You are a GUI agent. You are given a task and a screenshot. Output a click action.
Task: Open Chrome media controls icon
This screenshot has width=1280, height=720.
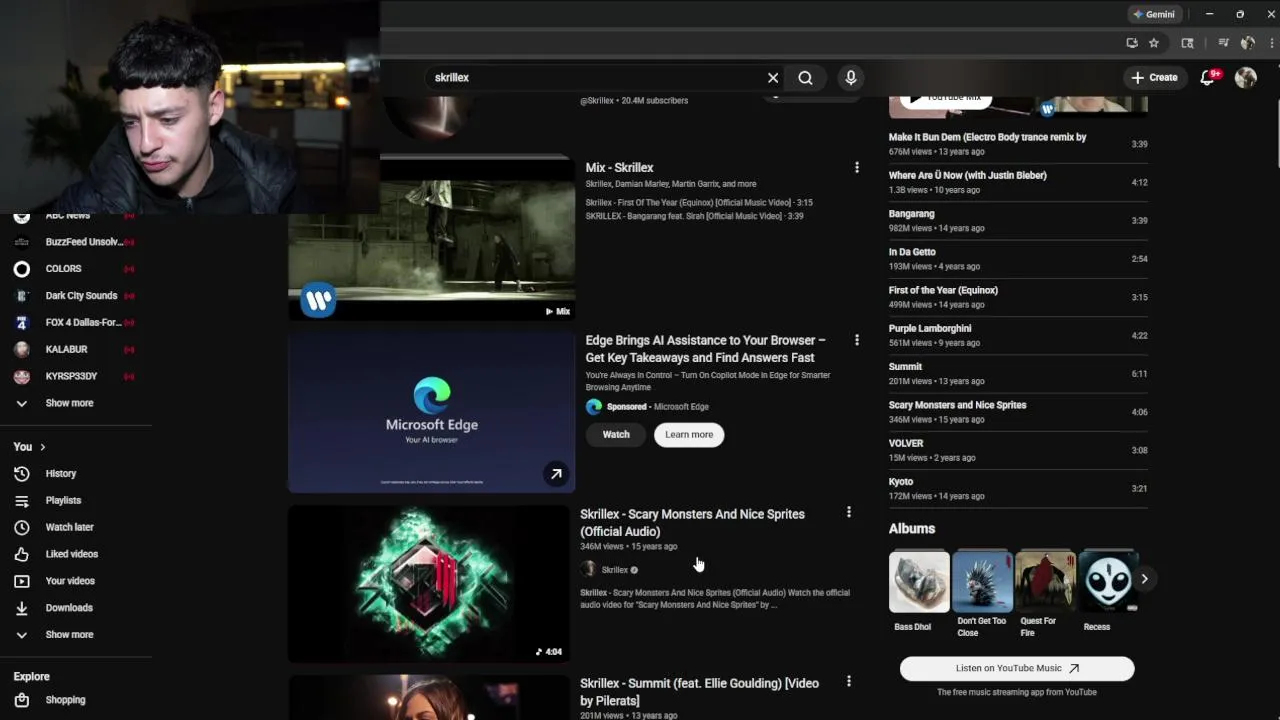(1223, 43)
